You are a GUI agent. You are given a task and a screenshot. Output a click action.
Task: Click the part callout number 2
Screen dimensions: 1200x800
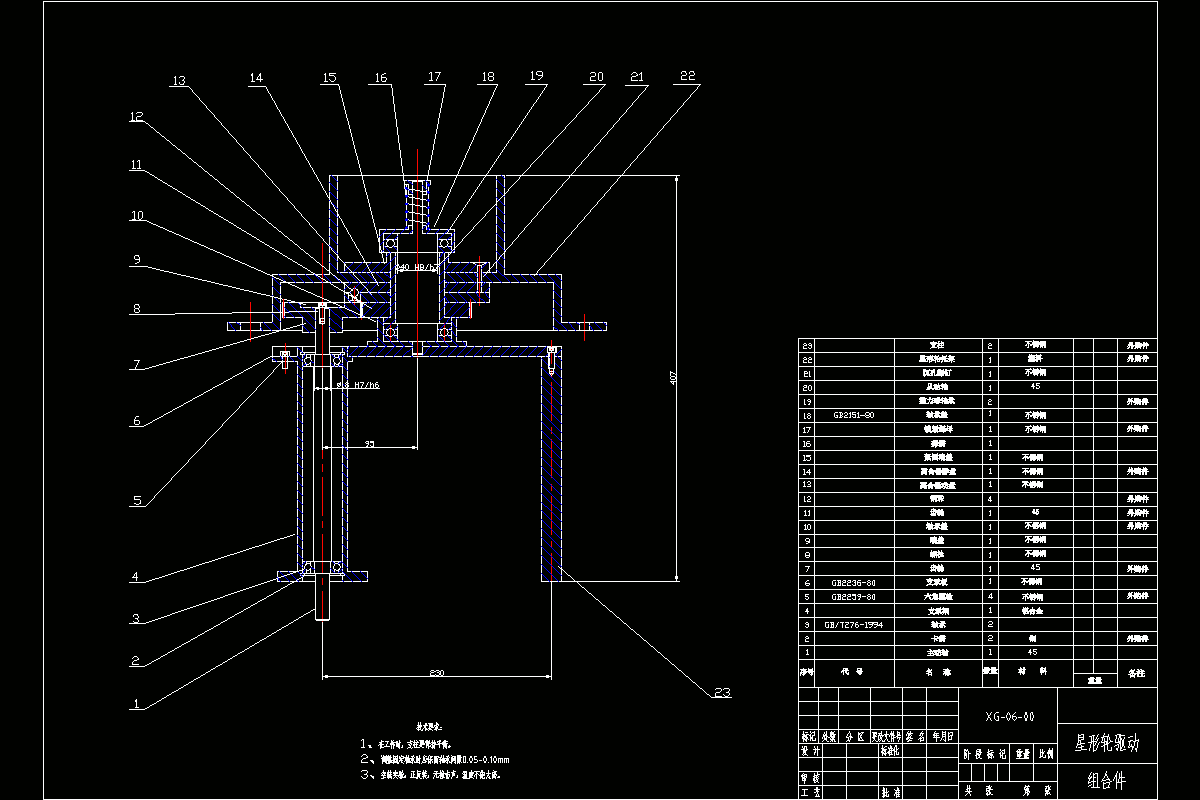(x=135, y=661)
